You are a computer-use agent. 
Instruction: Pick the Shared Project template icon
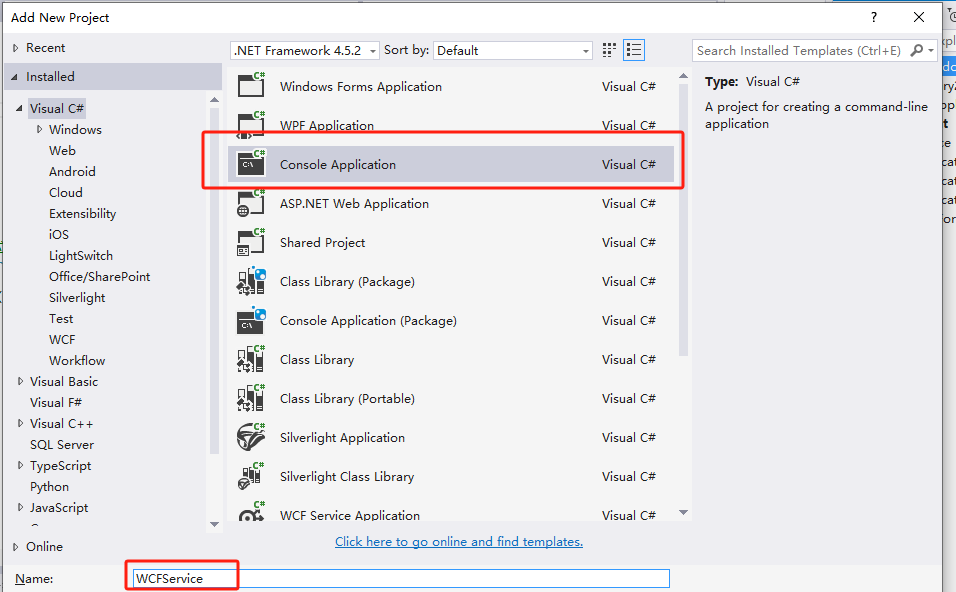251,241
